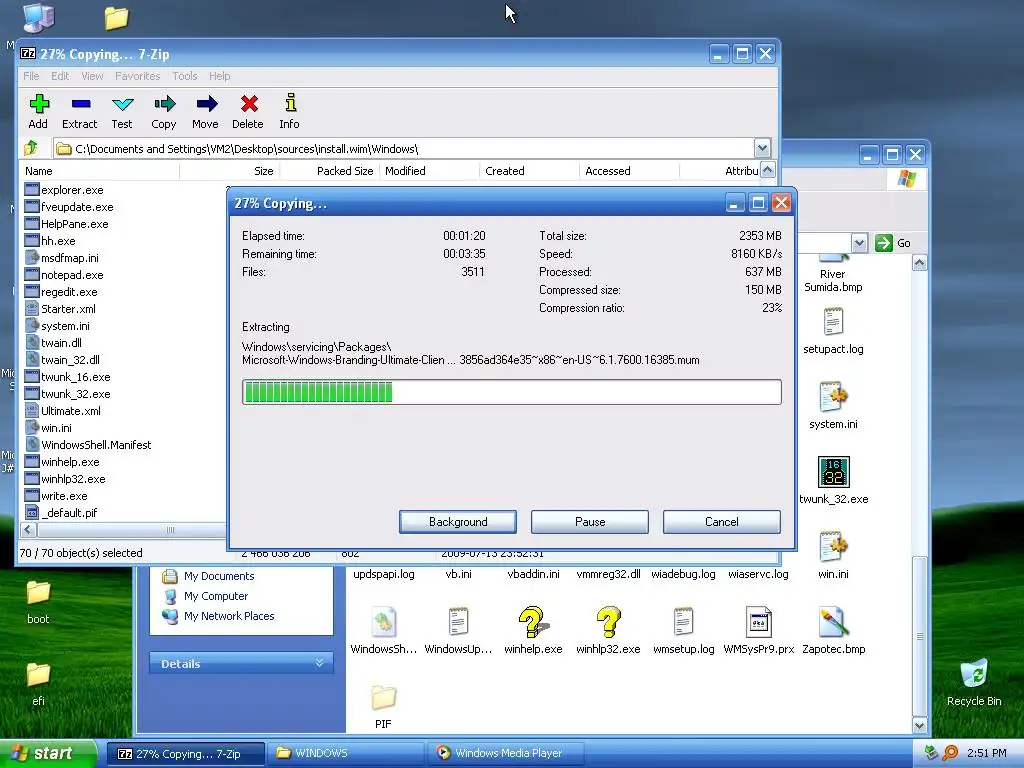This screenshot has height=768, width=1024.
Task: Select regedit.exe in the file list
Action: pos(61,292)
